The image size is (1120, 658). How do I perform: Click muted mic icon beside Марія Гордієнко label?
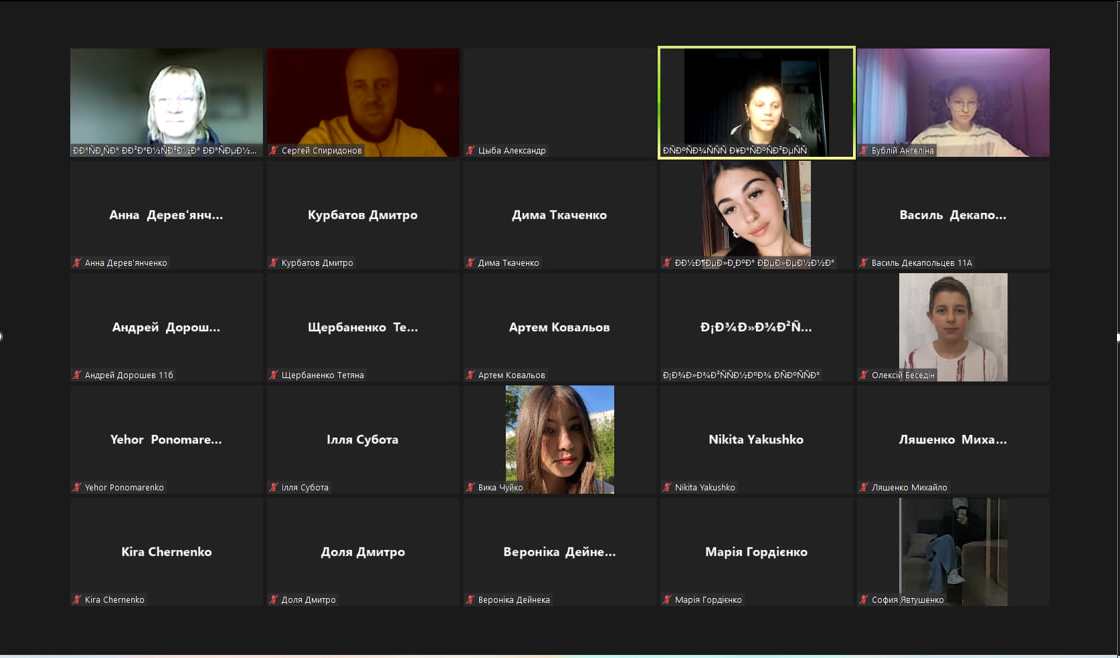[667, 599]
